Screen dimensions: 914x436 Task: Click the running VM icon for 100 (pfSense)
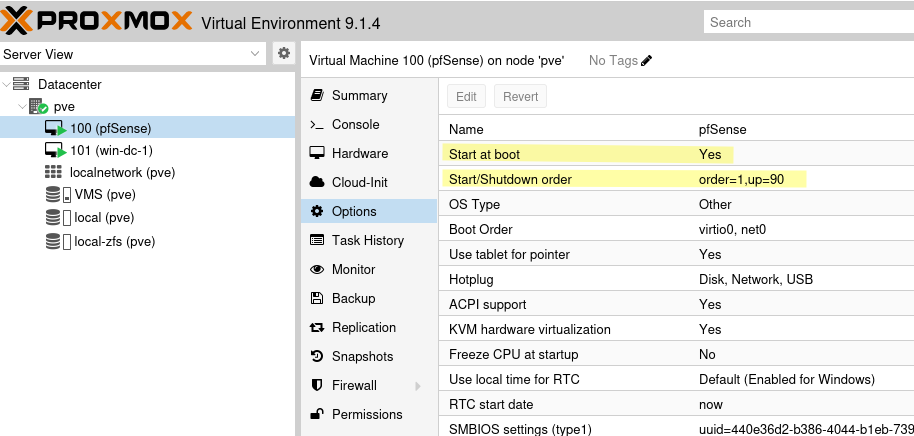(x=55, y=128)
